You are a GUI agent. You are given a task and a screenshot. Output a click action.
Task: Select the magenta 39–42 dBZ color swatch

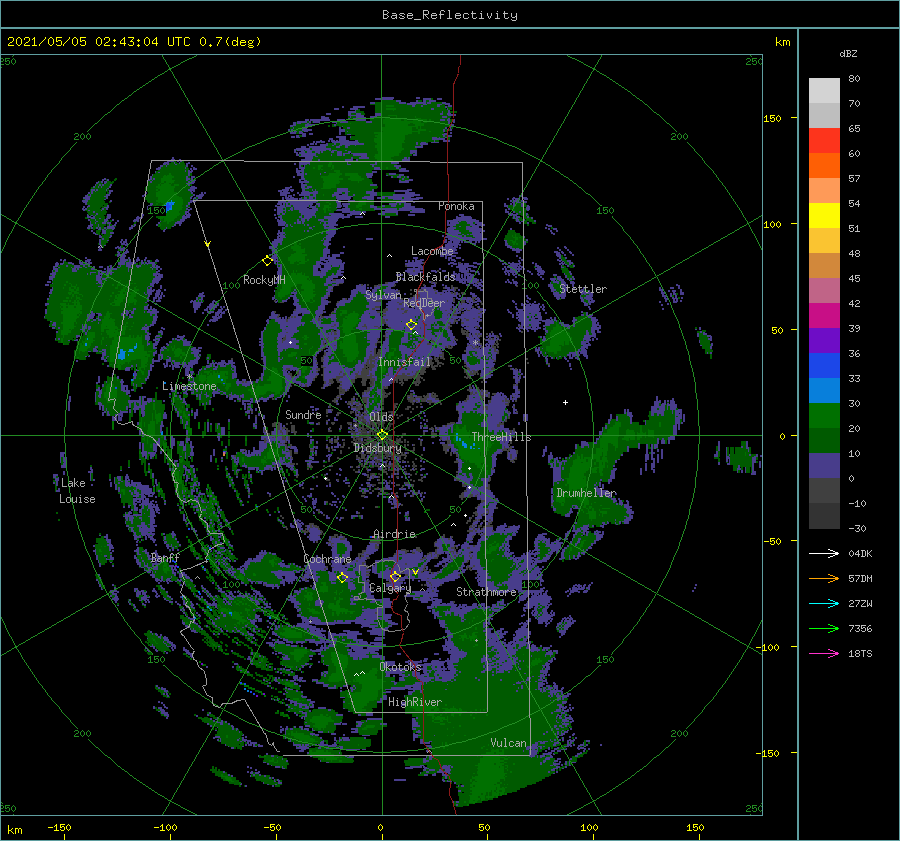(824, 316)
